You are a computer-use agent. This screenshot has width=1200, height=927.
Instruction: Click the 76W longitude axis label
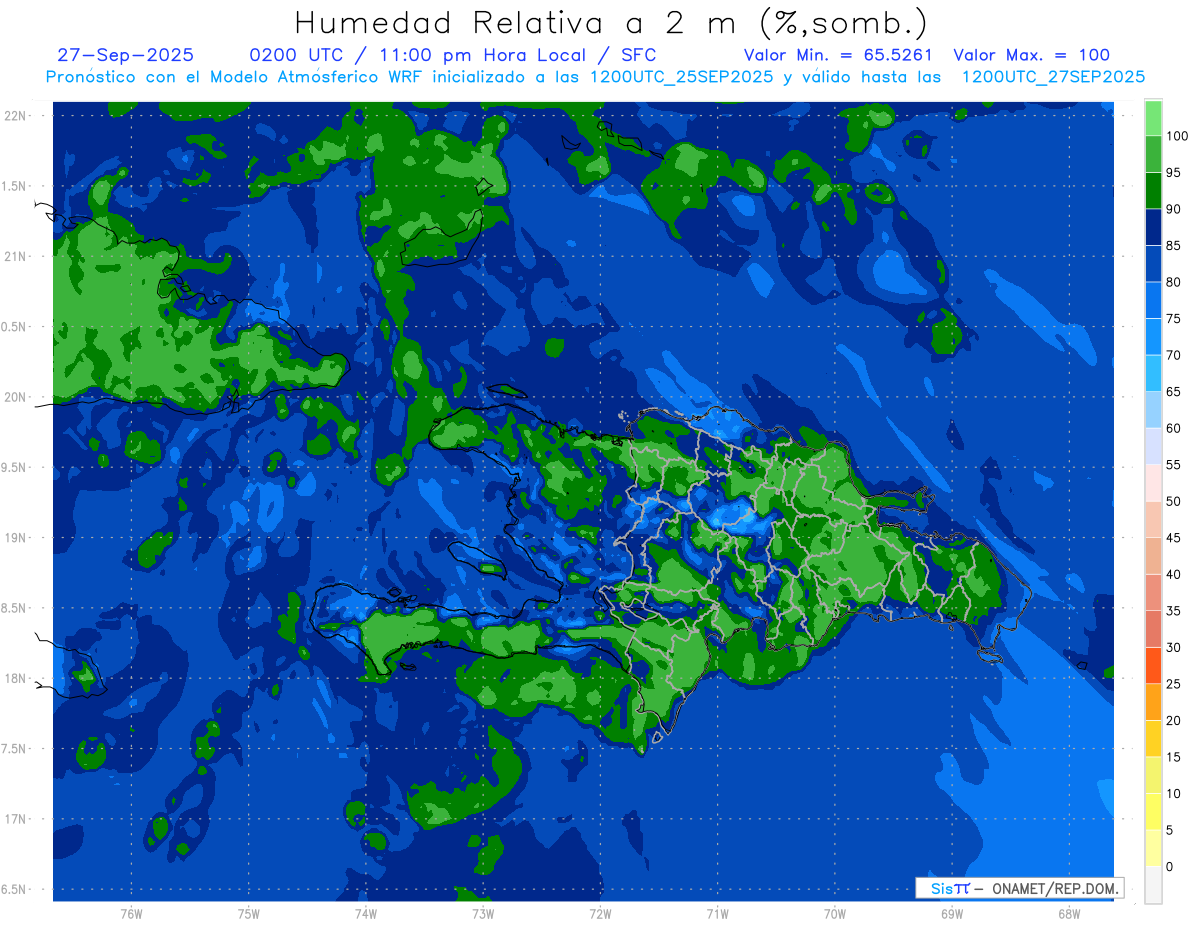131,913
